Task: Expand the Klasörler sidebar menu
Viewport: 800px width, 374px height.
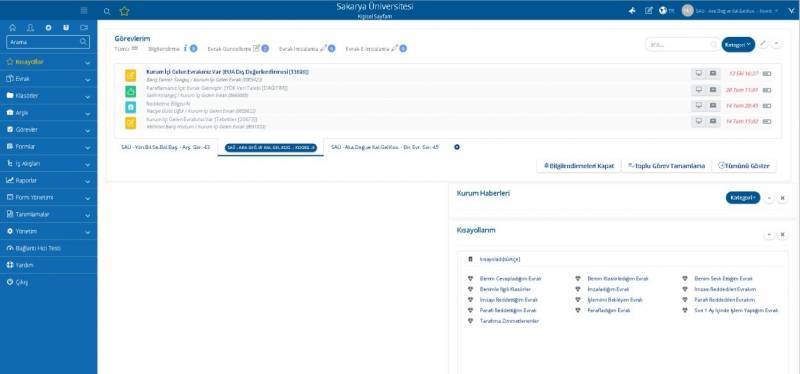Action: point(48,96)
